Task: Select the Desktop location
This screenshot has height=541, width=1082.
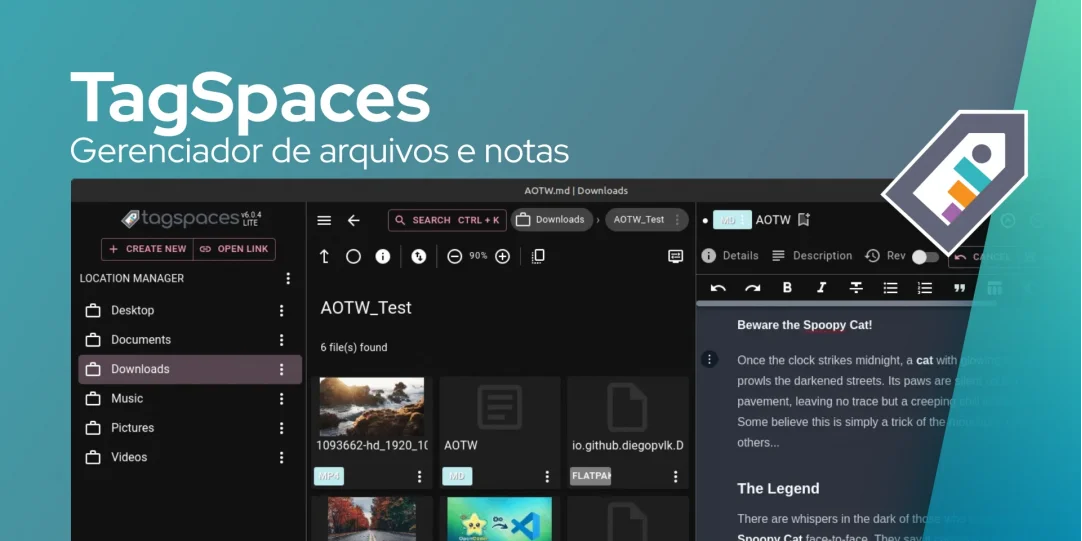Action: click(190, 311)
